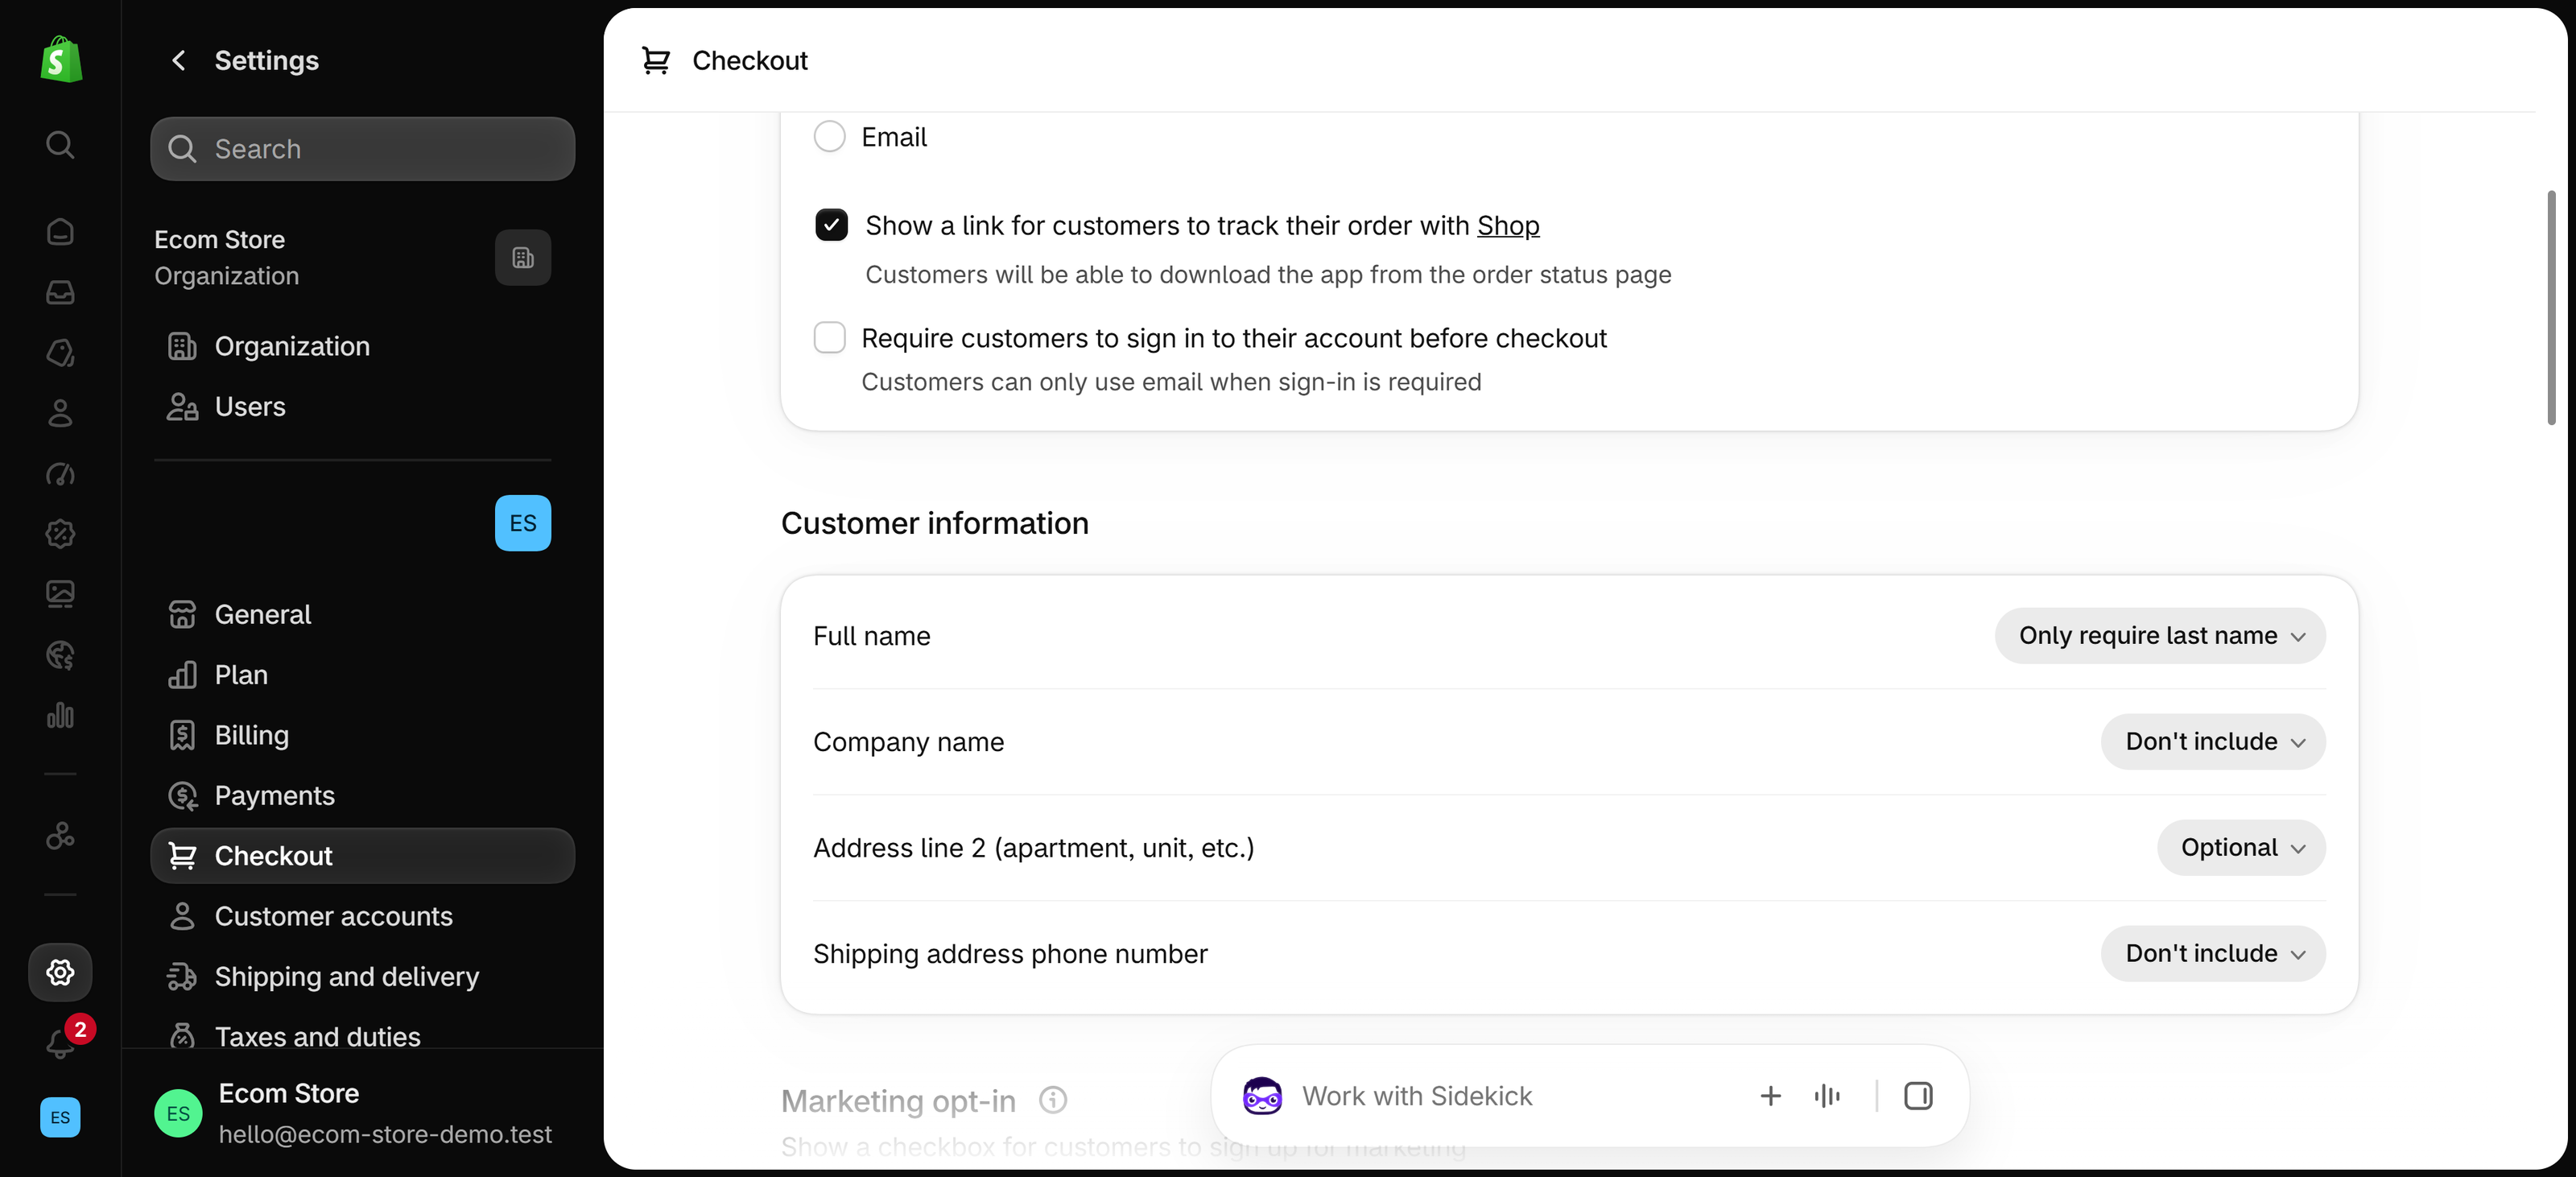2576x1177 pixels.
Task: Uncheck the Shop order tracking link checkbox
Action: [x=831, y=225]
